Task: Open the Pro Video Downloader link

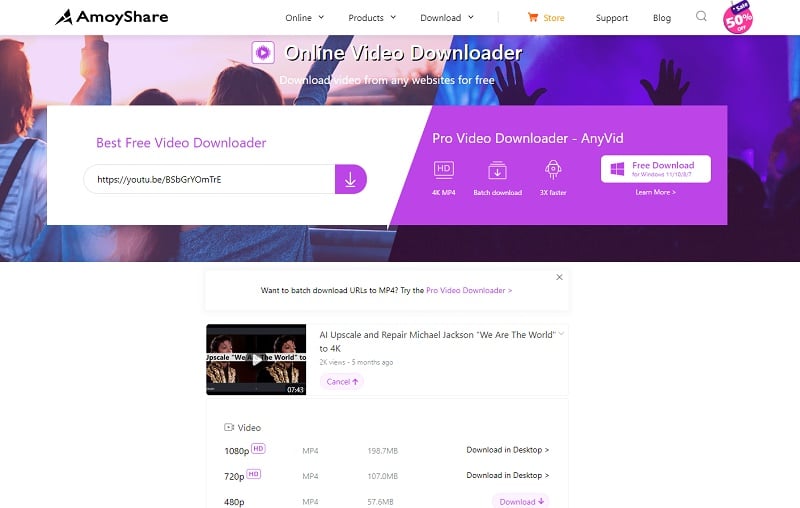Action: [x=469, y=290]
